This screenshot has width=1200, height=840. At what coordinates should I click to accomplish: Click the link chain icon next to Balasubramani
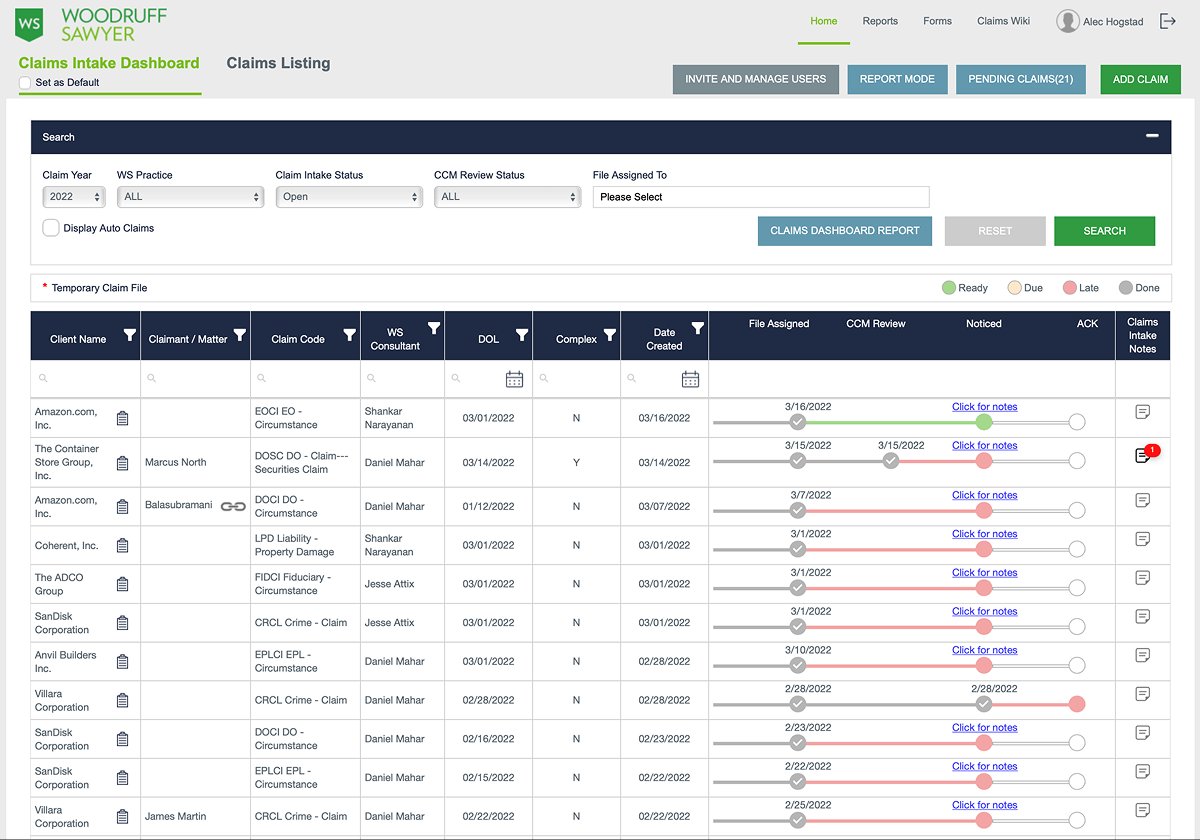tap(233, 506)
